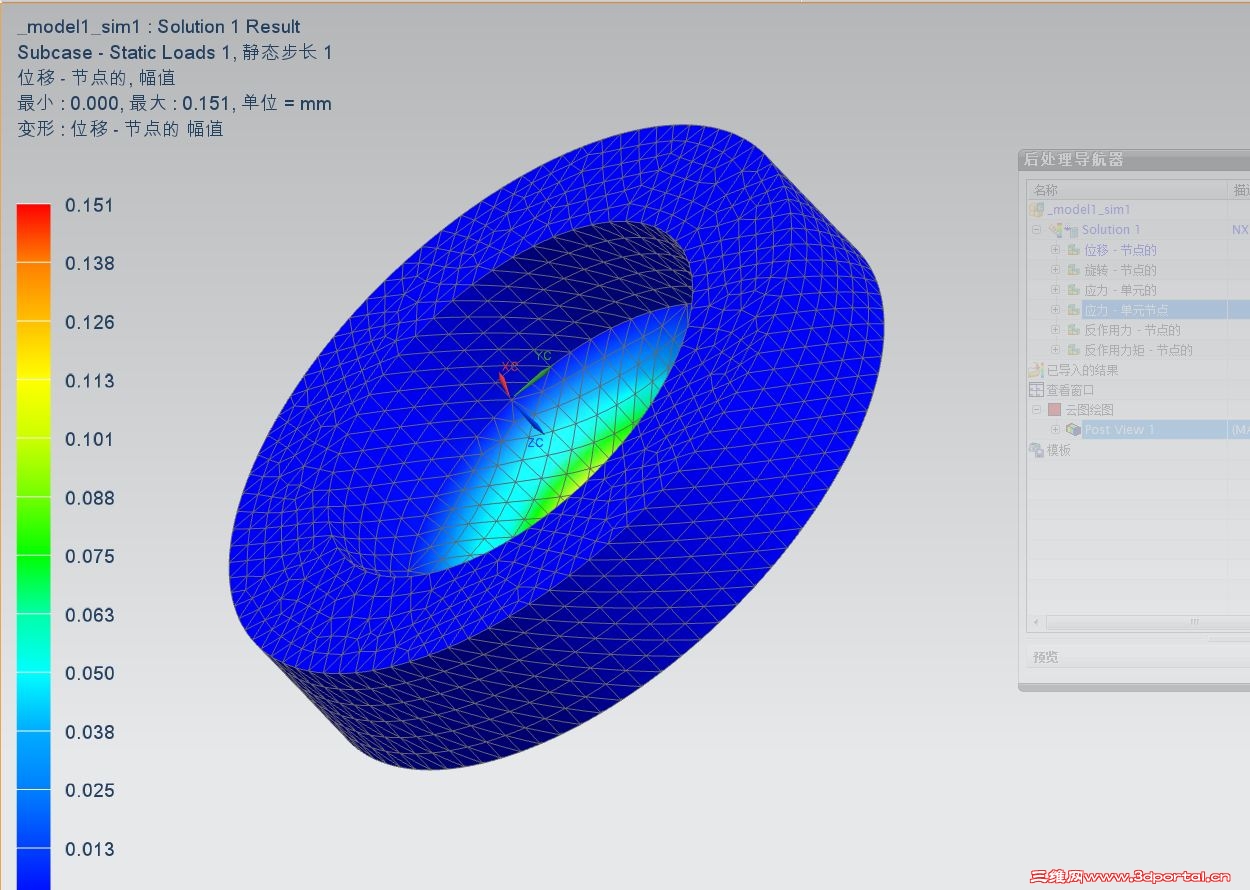This screenshot has width=1250, height=890.
Task: Click the 后处理导航器 panel title bar
Action: 1134,159
